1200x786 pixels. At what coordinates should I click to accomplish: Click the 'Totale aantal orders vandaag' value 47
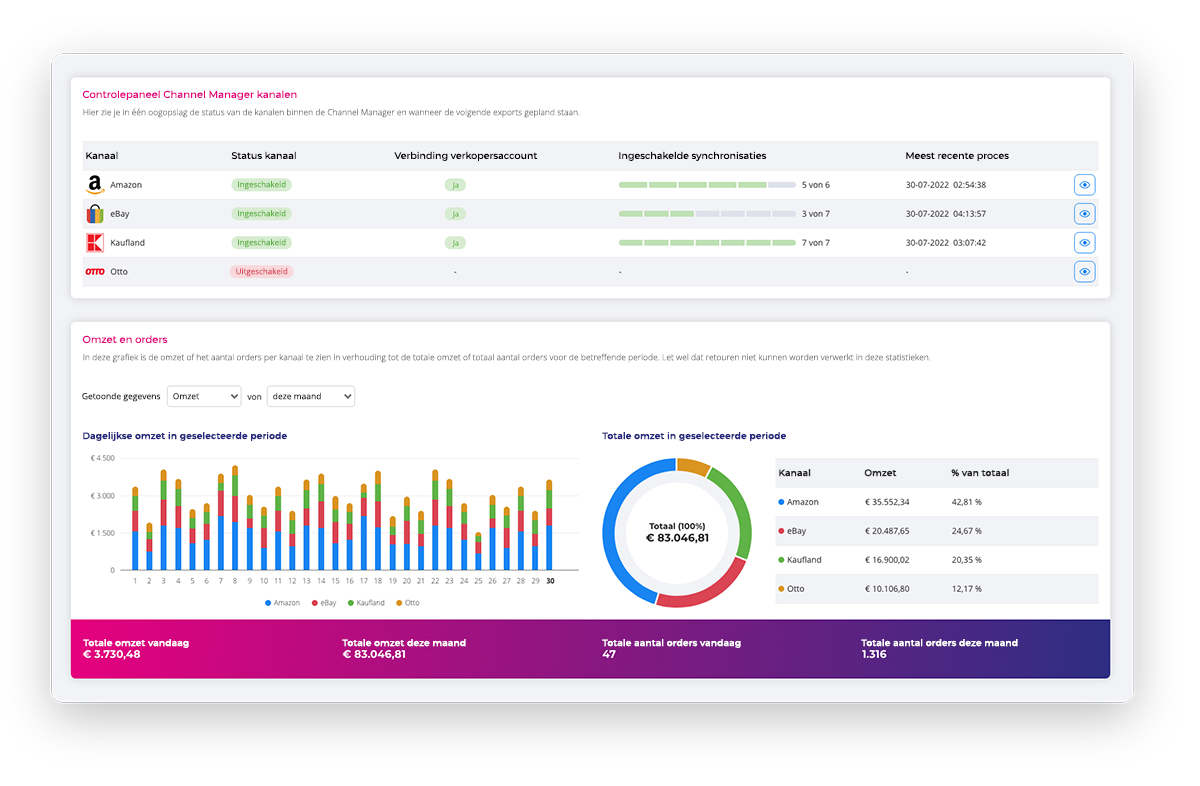[608, 654]
